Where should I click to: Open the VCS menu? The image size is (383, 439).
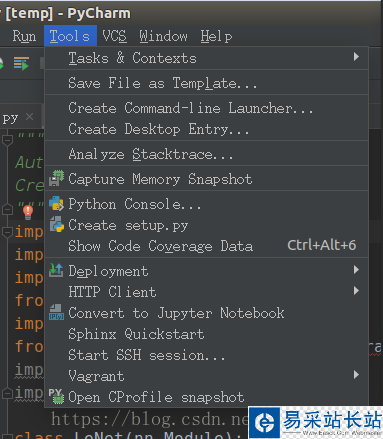point(114,36)
